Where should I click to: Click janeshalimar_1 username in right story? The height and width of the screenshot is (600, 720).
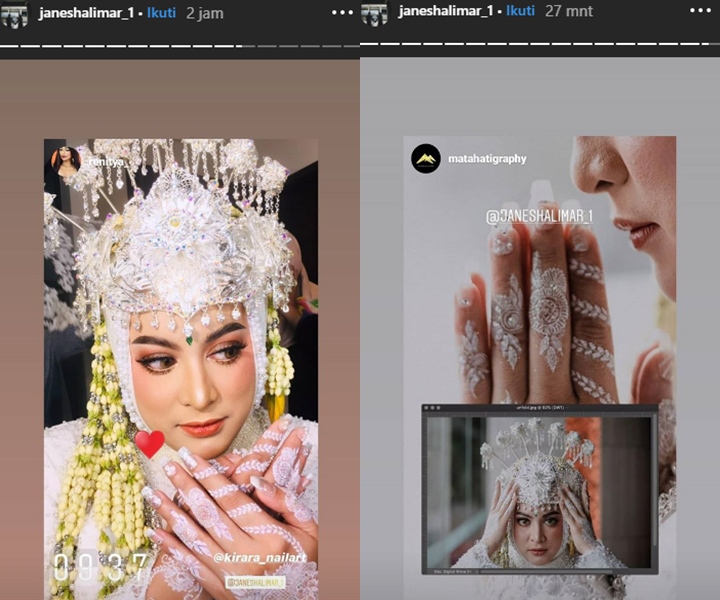[445, 11]
